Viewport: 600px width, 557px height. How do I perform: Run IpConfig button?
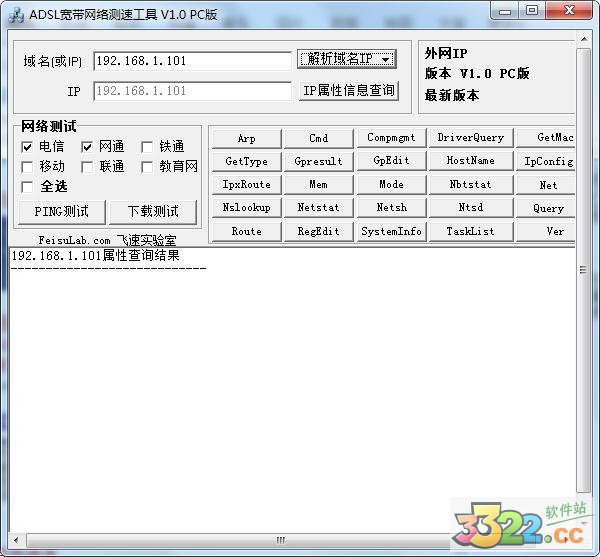tap(546, 161)
